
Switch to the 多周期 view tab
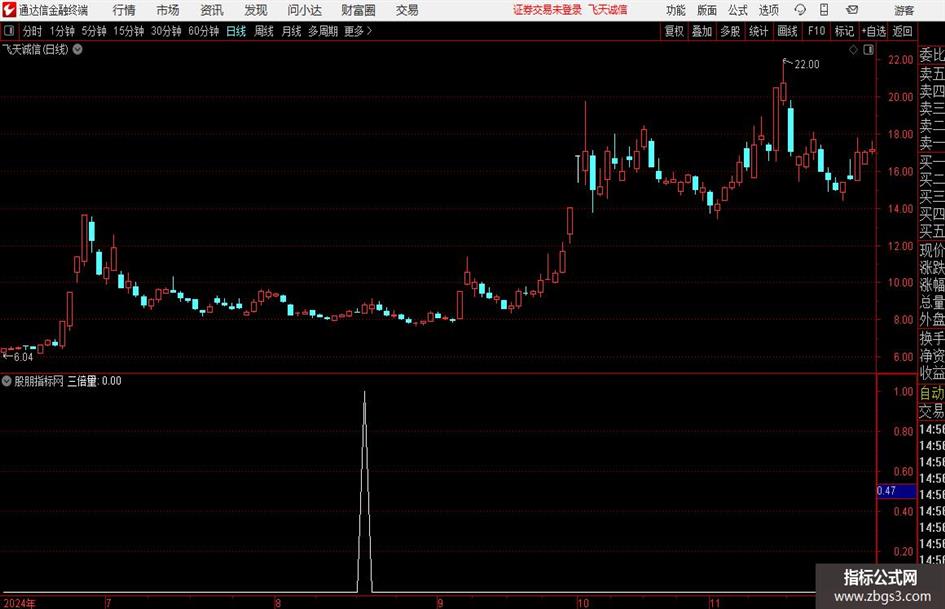[x=323, y=31]
